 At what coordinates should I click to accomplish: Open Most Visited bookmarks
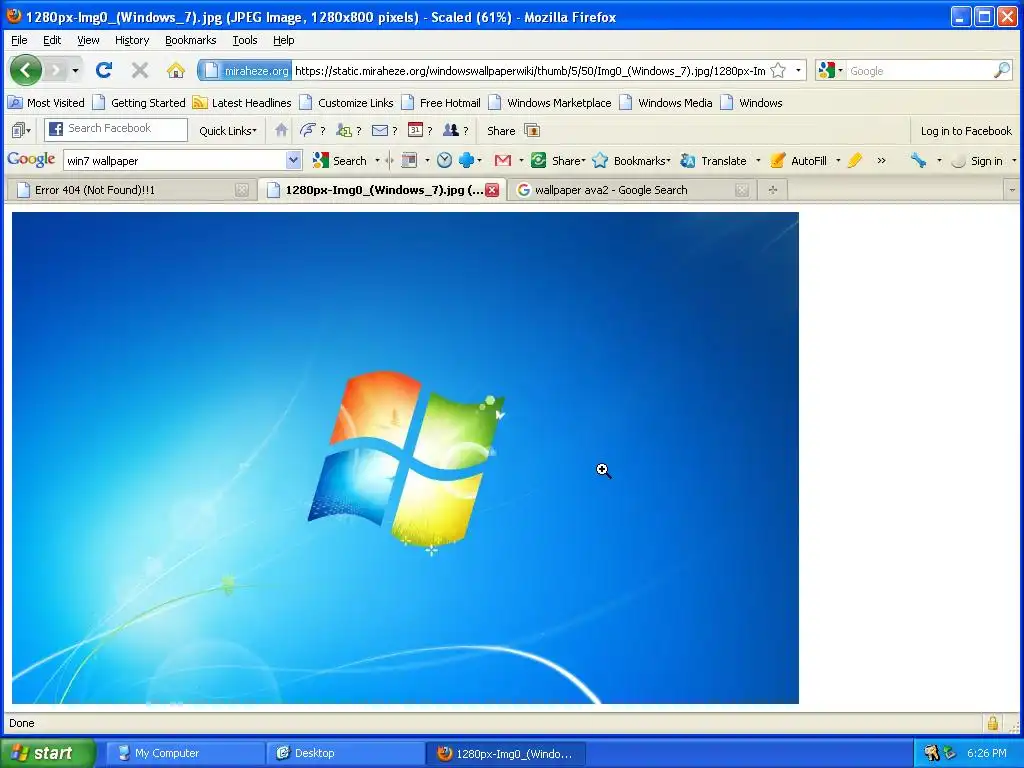(46, 103)
